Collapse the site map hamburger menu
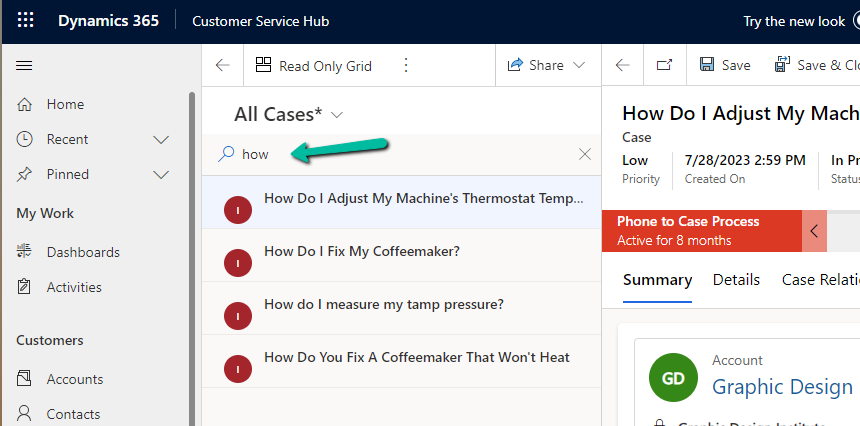860x426 pixels. pos(25,66)
